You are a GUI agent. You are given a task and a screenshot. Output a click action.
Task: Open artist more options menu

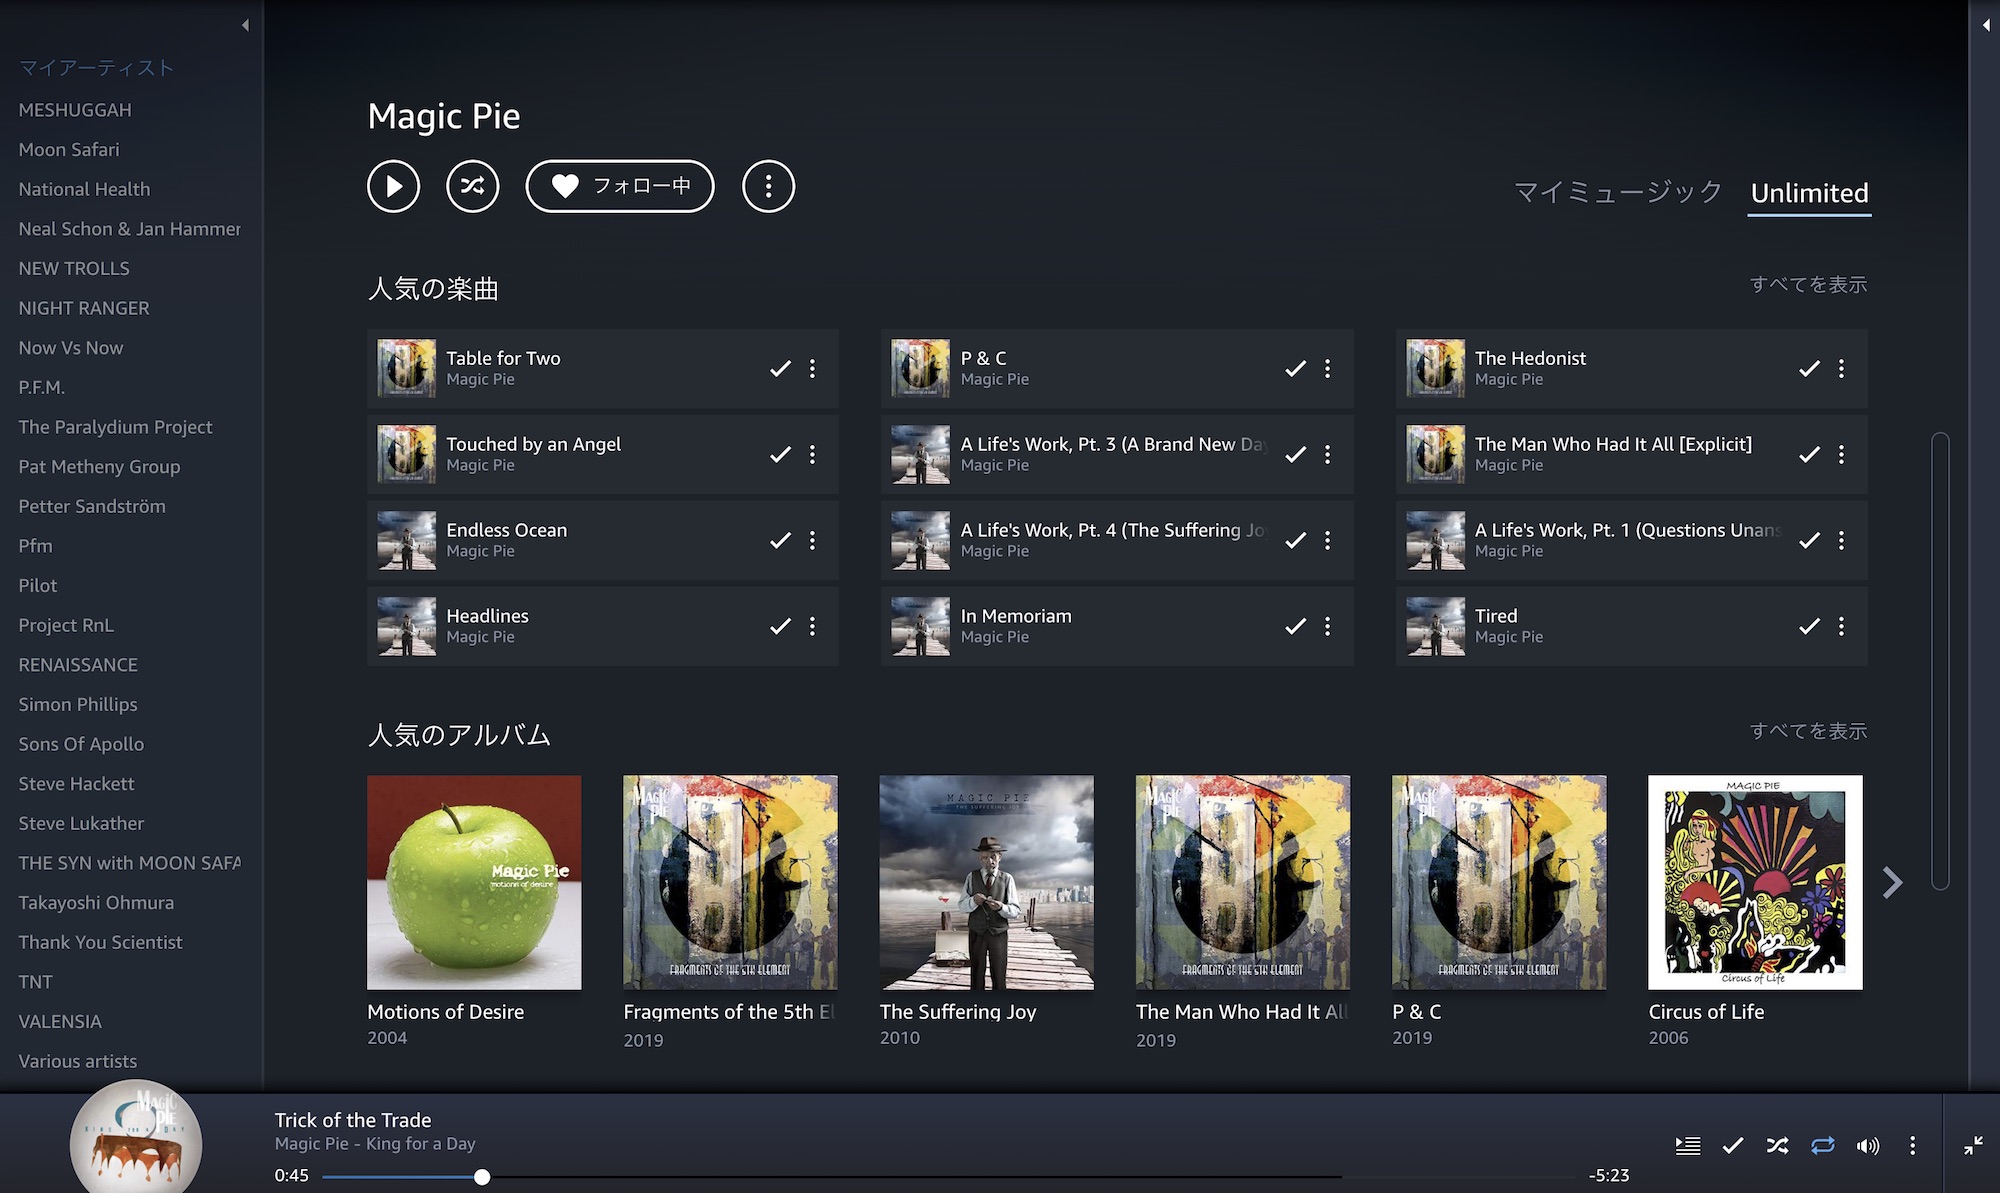768,186
